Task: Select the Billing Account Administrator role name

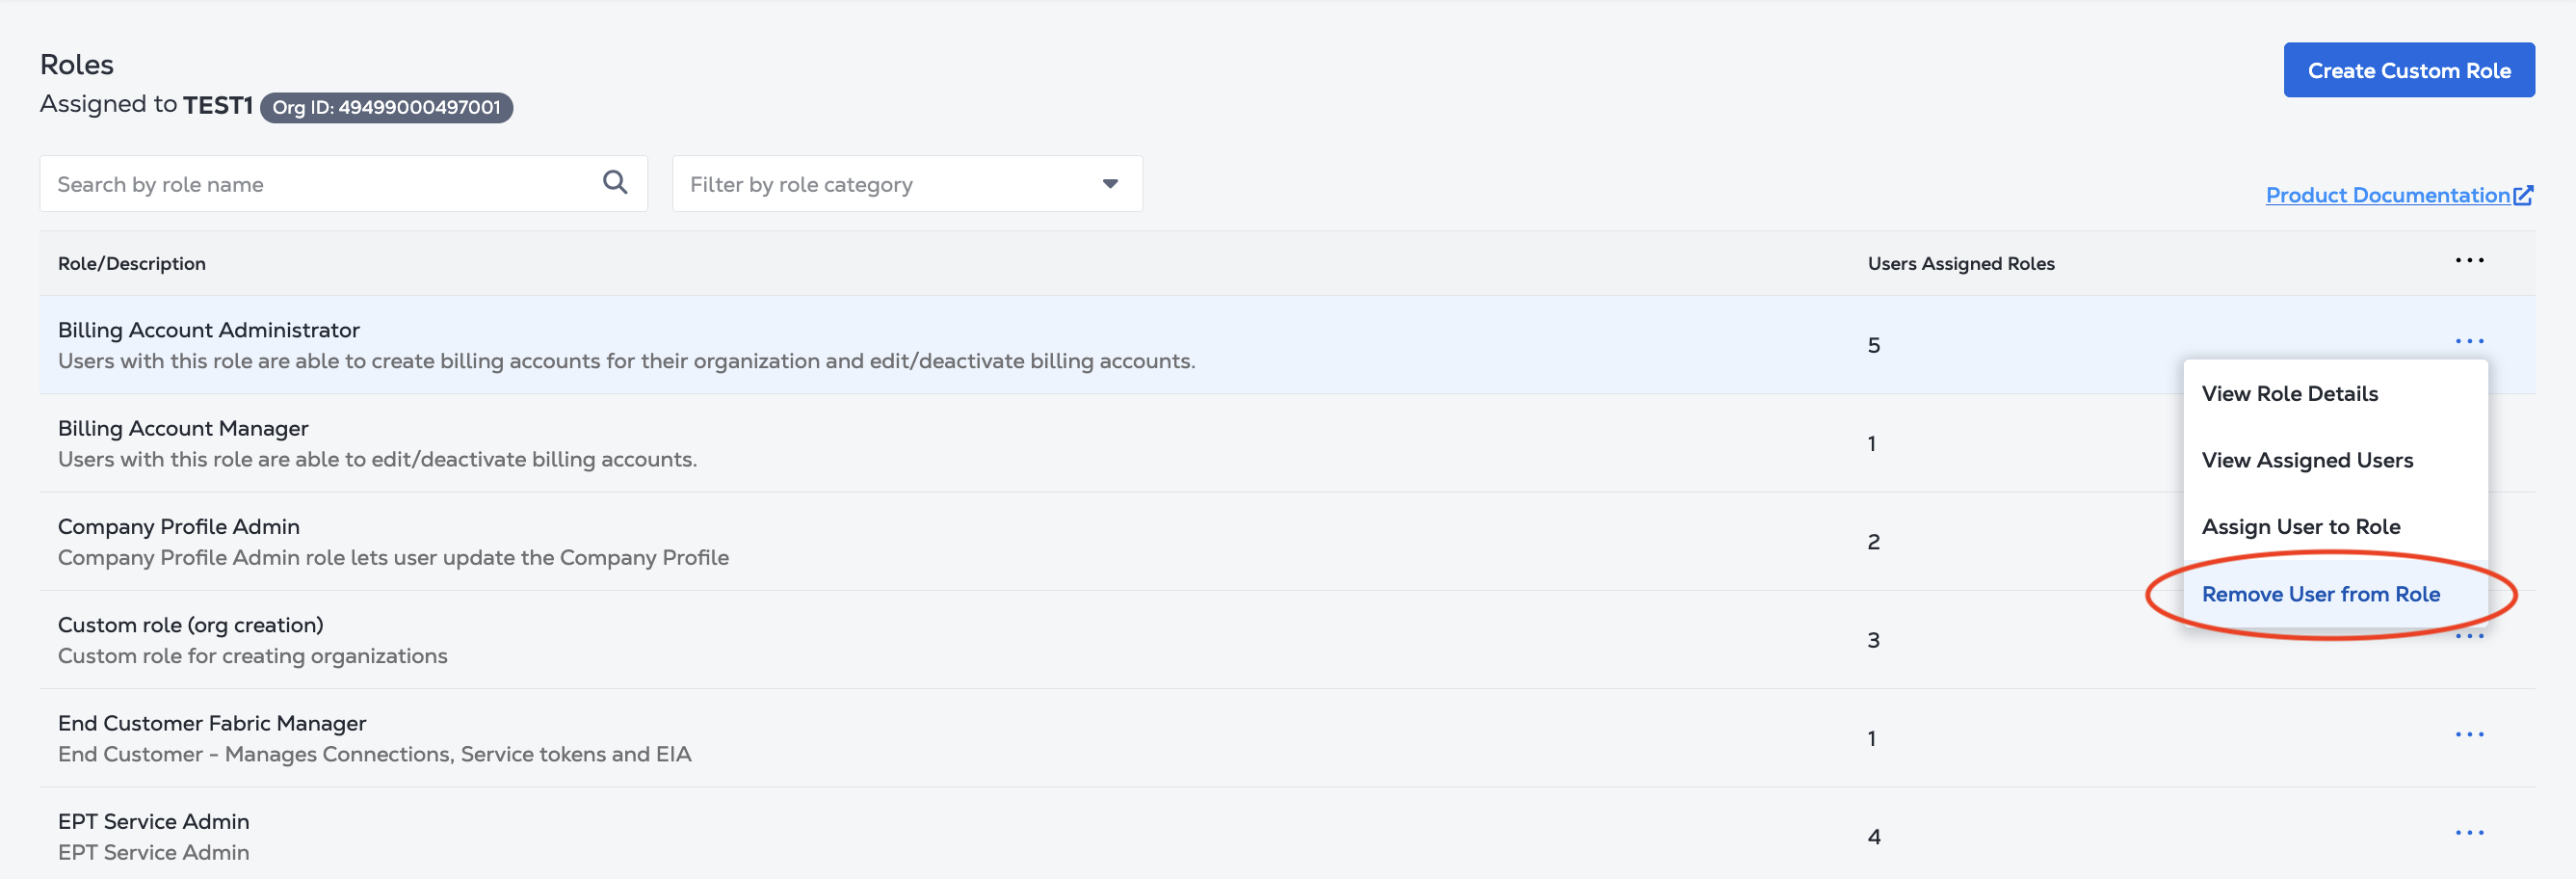Action: [x=208, y=330]
